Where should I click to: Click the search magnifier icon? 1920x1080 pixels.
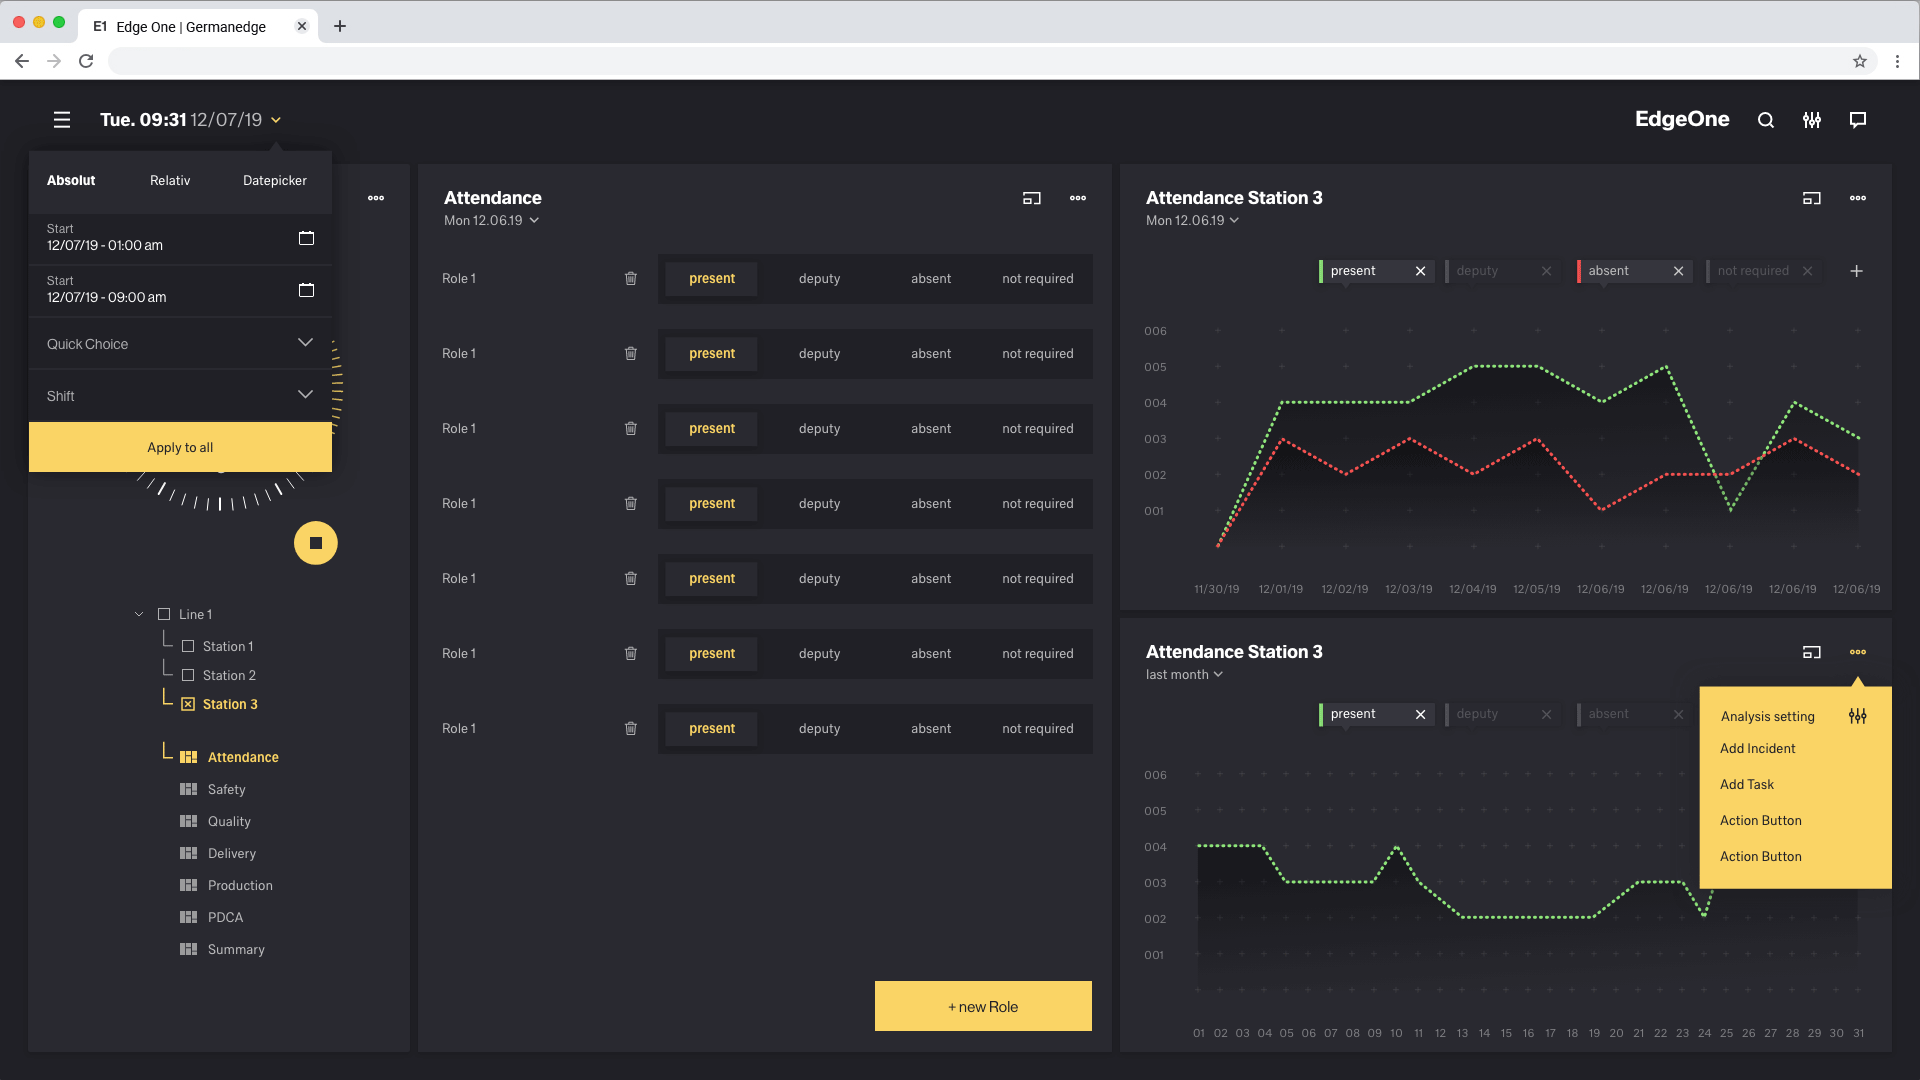pyautogui.click(x=1766, y=120)
